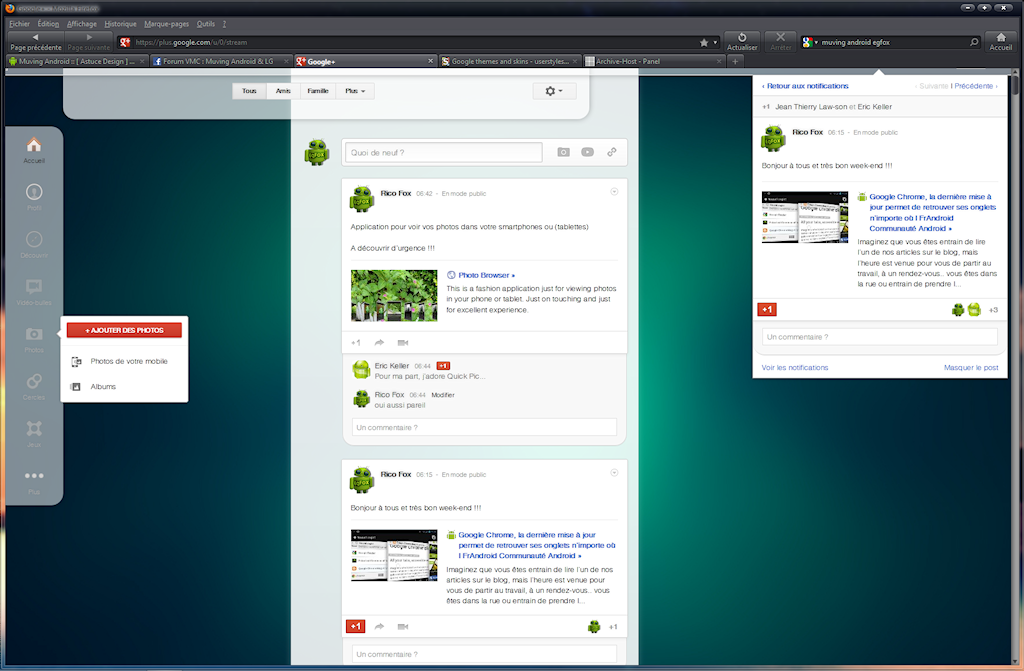Follow the Retour aux notifications link
Image resolution: width=1024 pixels, height=671 pixels.
coord(805,86)
